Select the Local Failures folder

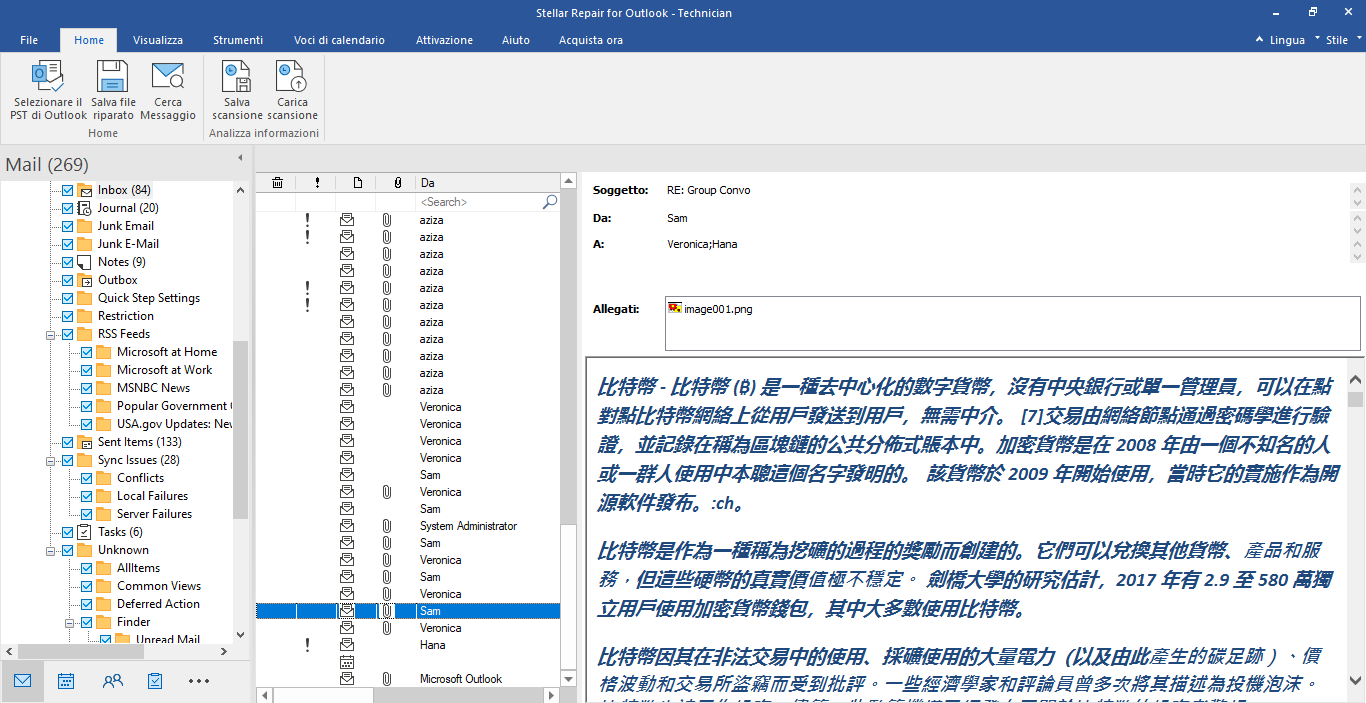152,496
